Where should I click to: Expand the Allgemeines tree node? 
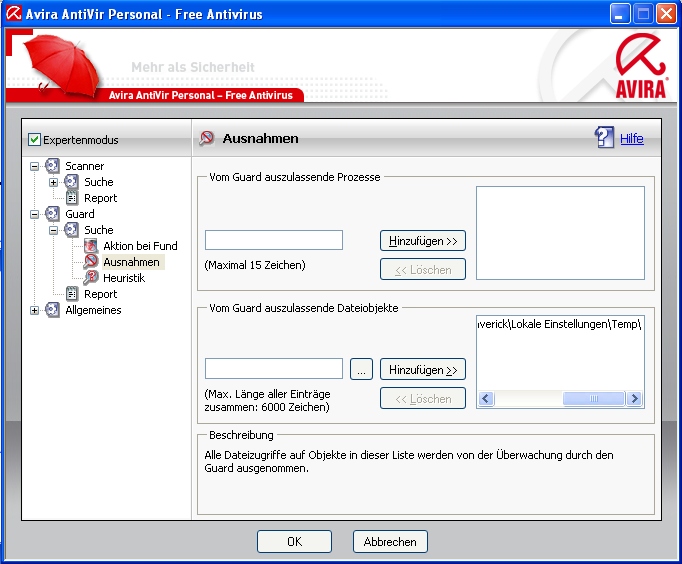[34, 310]
